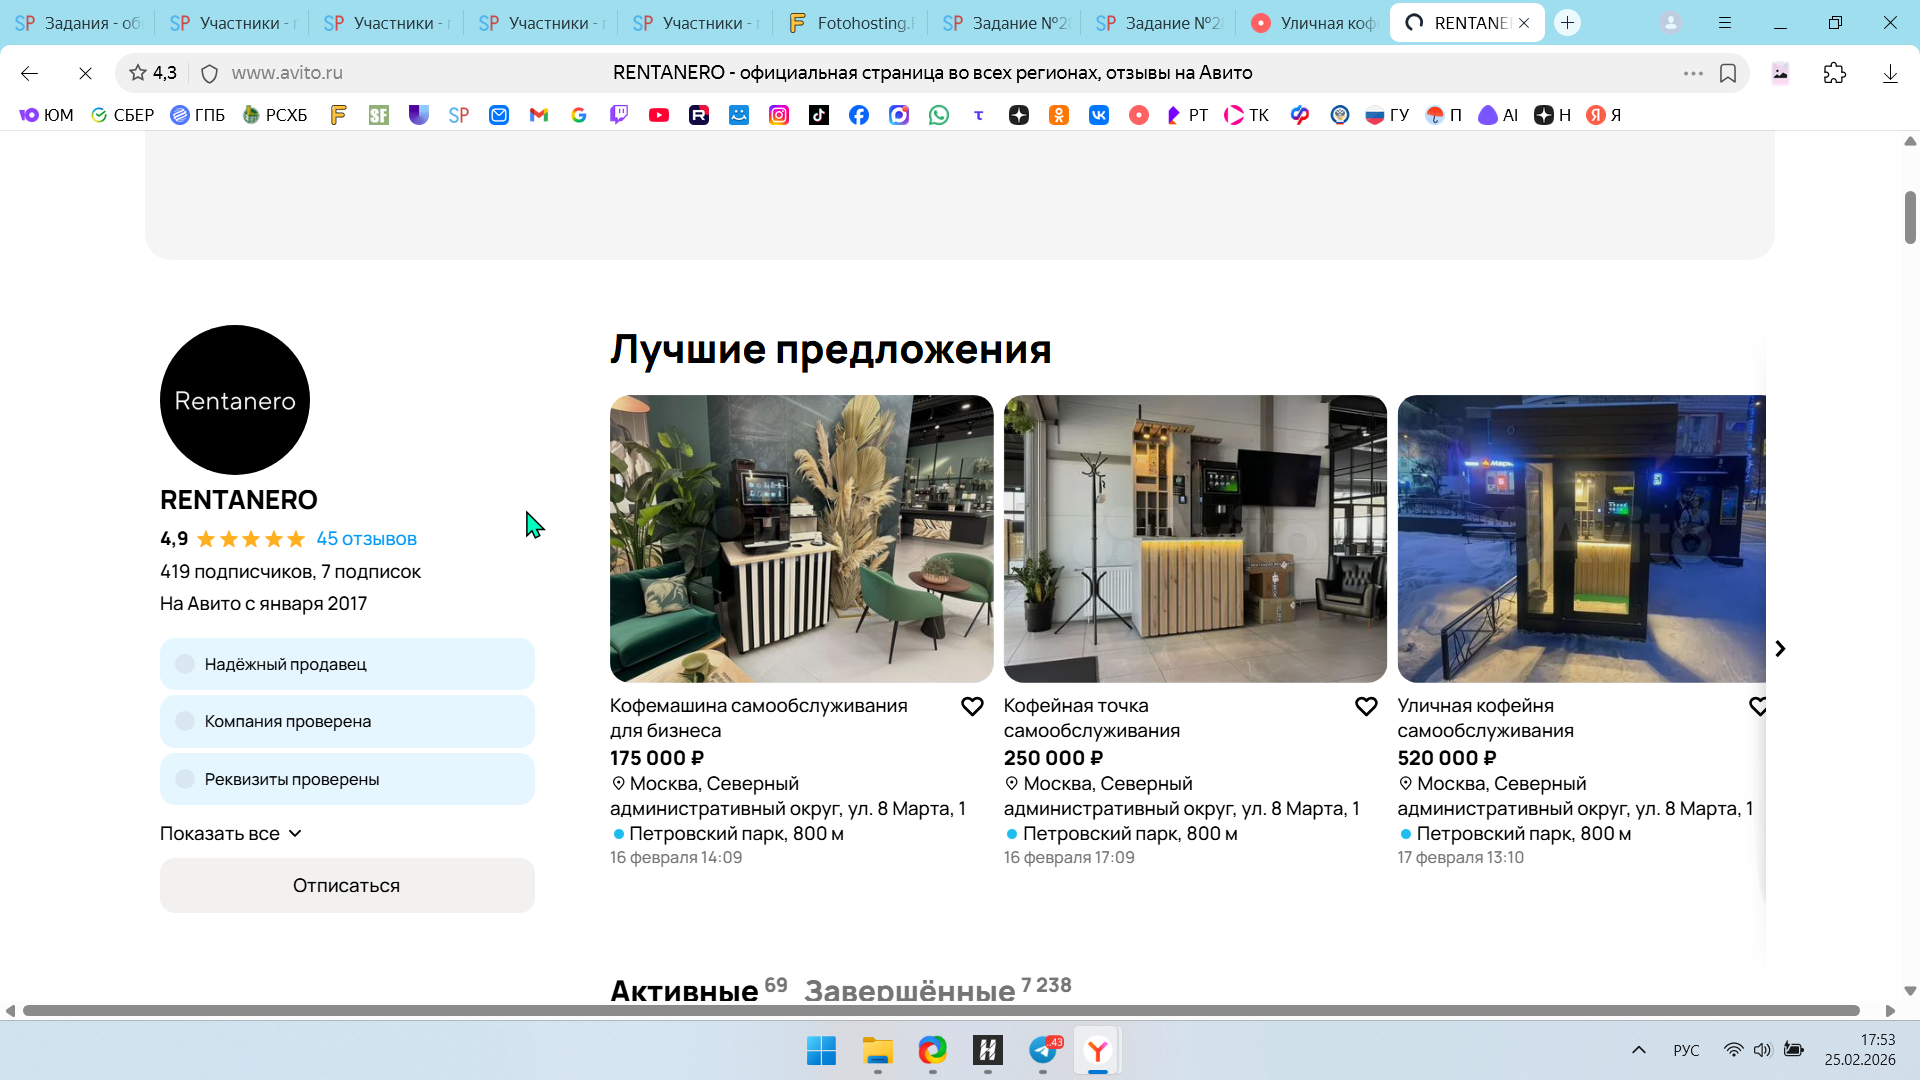Stop page loading with the X icon
This screenshot has width=1920, height=1080.
tap(85, 73)
